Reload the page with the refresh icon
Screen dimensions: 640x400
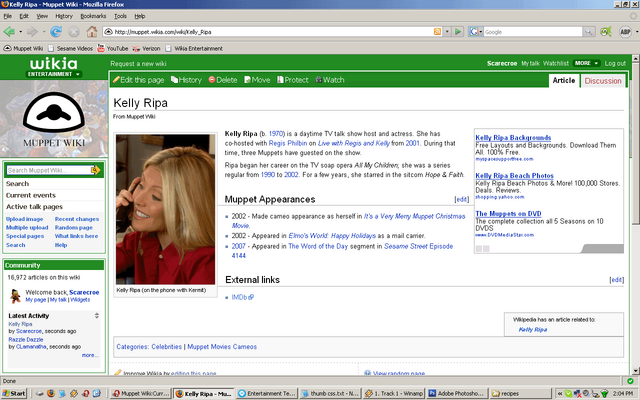[x=56, y=31]
